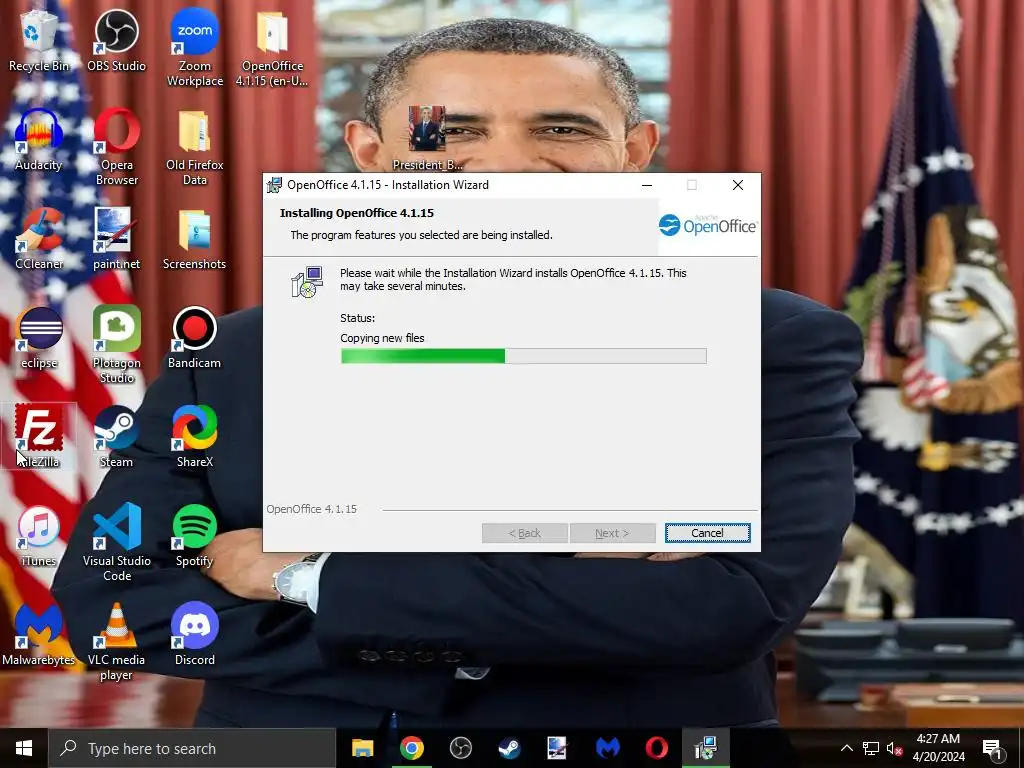Launch Malwarebytes desktop shortcut
This screenshot has width=1024, height=768.
[x=39, y=635]
